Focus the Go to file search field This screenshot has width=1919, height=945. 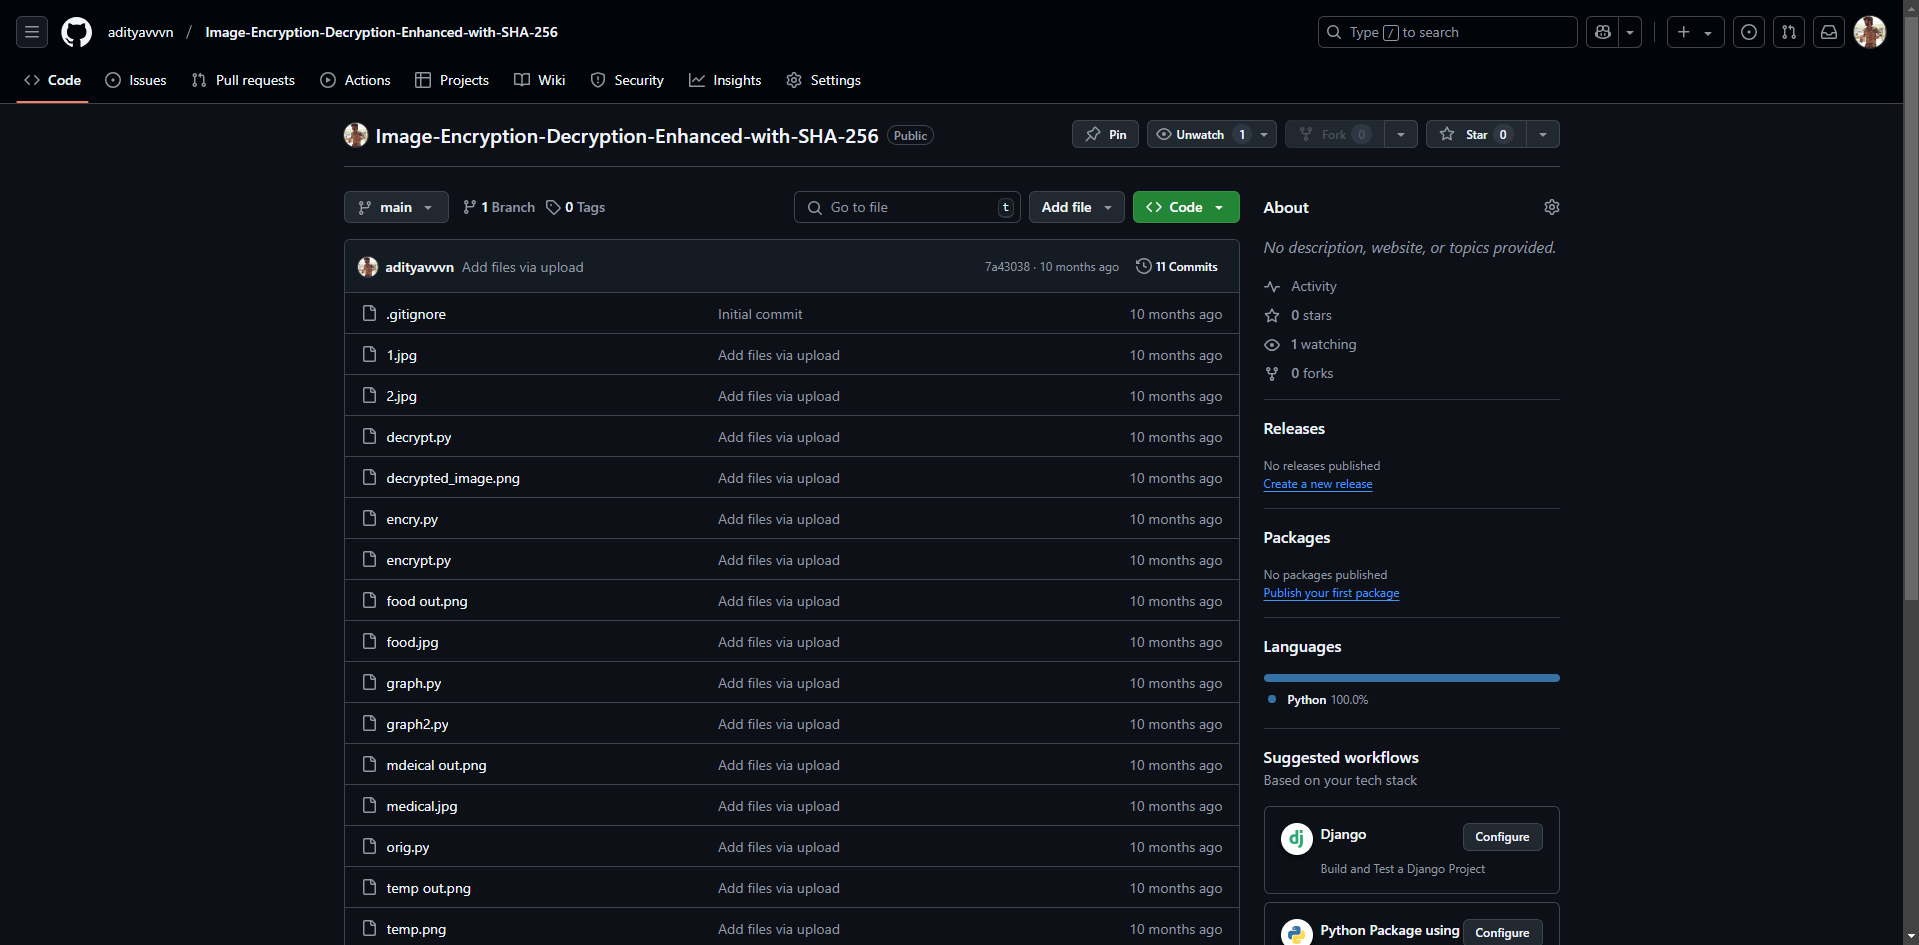(908, 207)
